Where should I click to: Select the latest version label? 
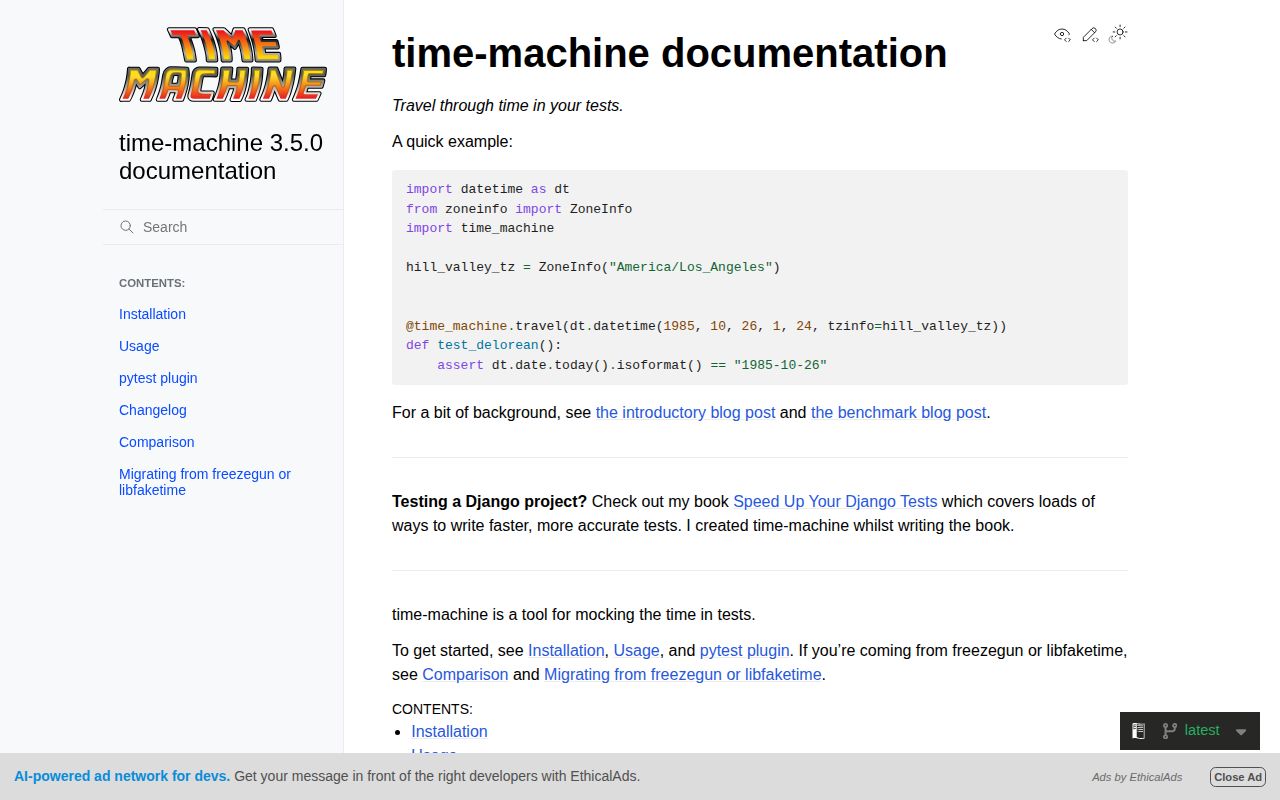(x=1202, y=730)
